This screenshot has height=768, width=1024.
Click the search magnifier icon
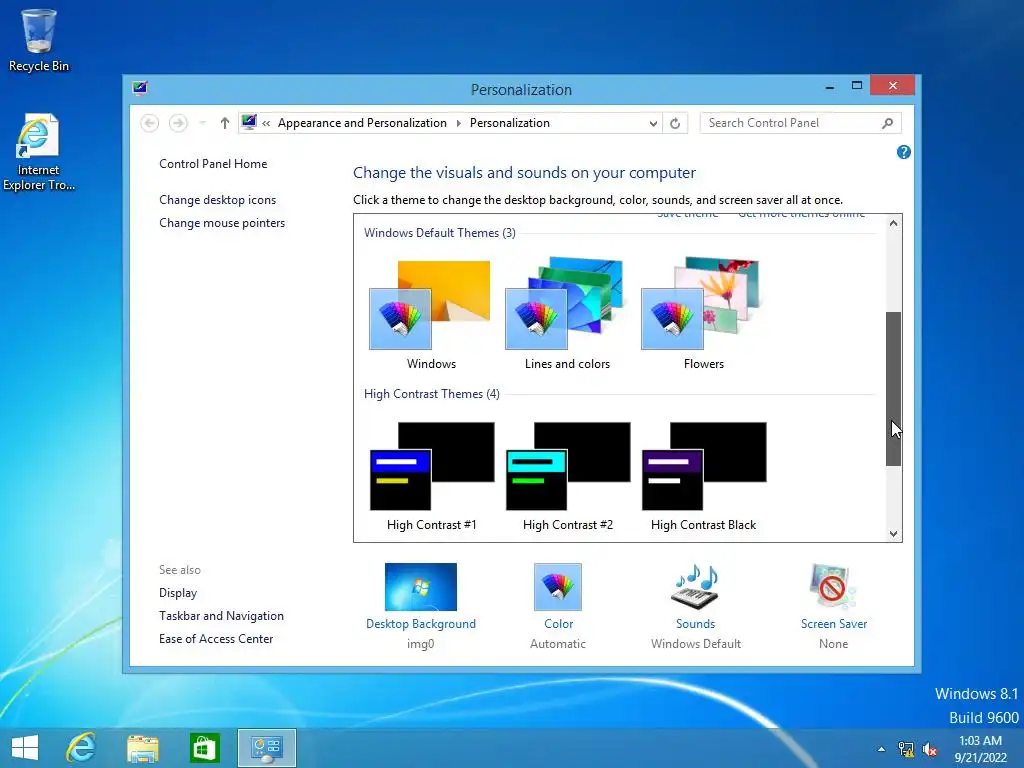click(x=887, y=123)
